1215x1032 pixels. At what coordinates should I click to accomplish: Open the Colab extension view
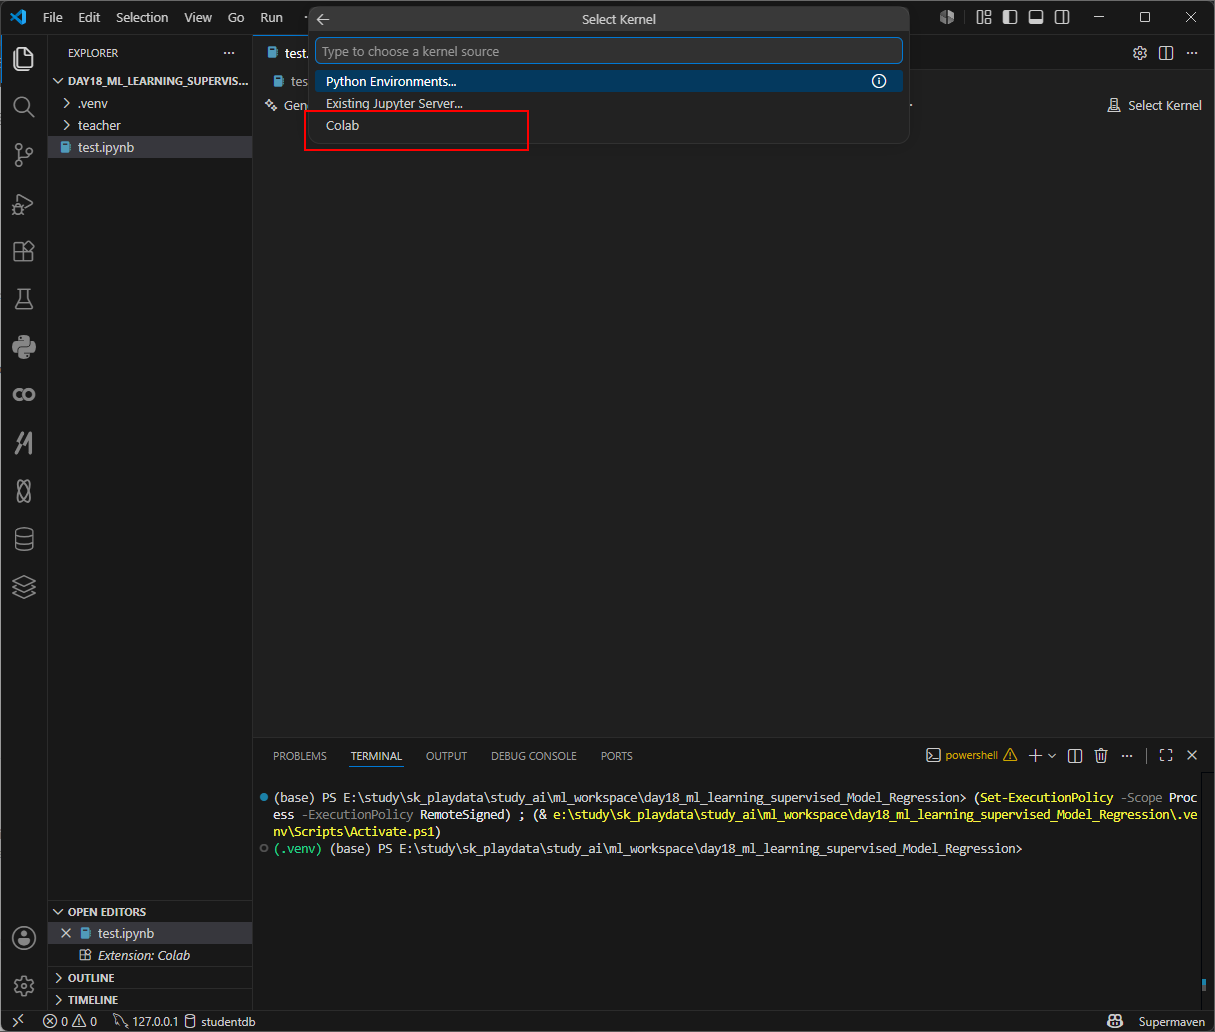click(x=24, y=395)
